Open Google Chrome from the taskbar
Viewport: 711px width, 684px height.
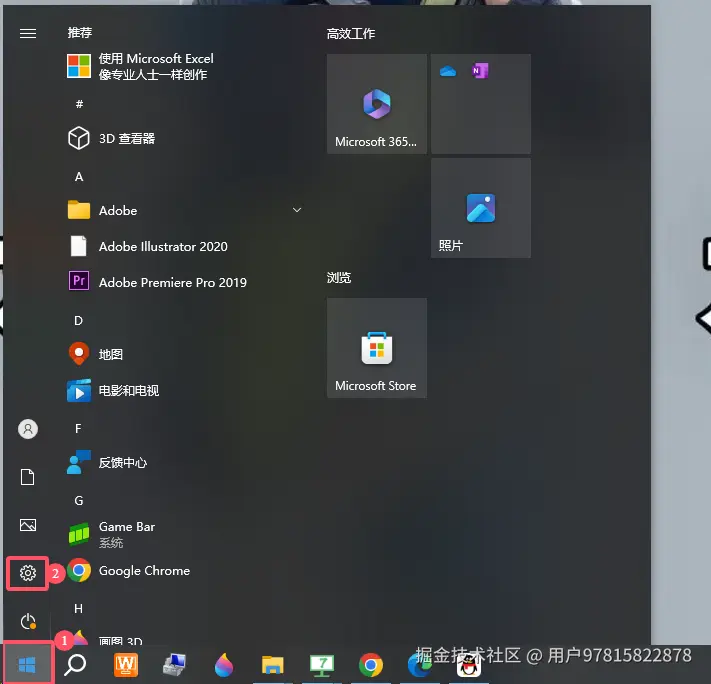tap(370, 665)
